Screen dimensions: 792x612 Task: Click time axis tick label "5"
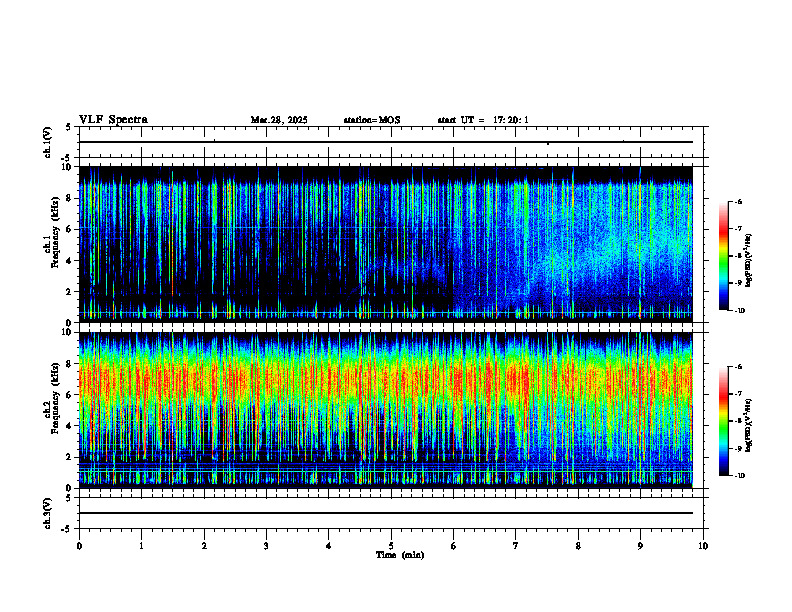(x=391, y=546)
